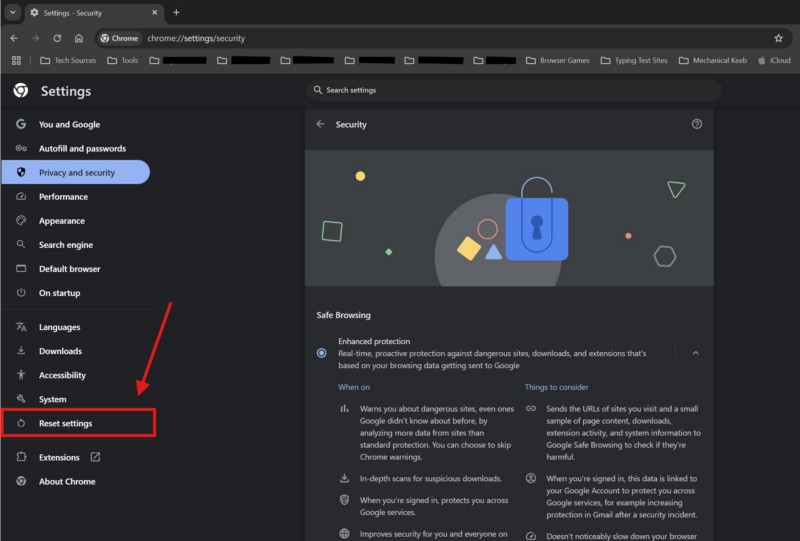Open About Chrome page
The height and width of the screenshot is (541, 800).
[x=66, y=482]
